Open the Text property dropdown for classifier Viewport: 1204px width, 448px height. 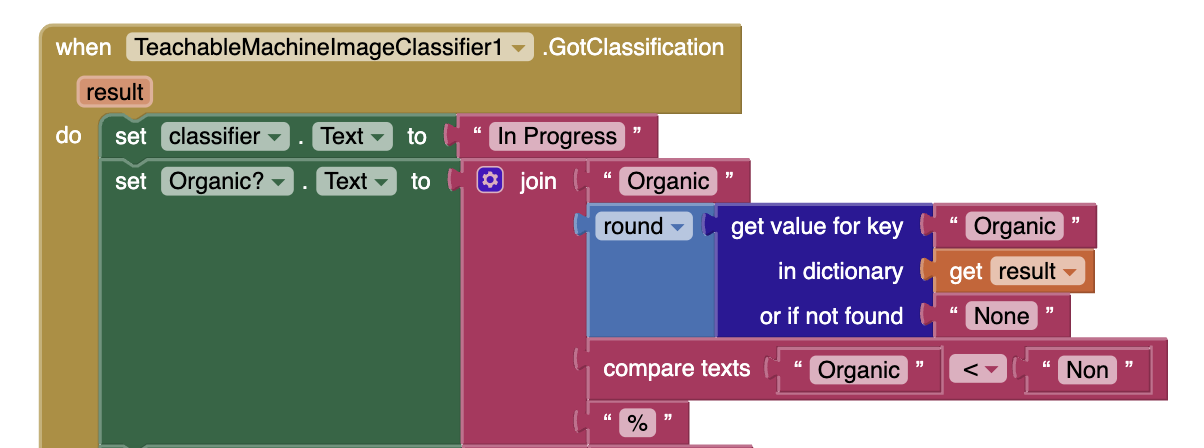click(380, 137)
